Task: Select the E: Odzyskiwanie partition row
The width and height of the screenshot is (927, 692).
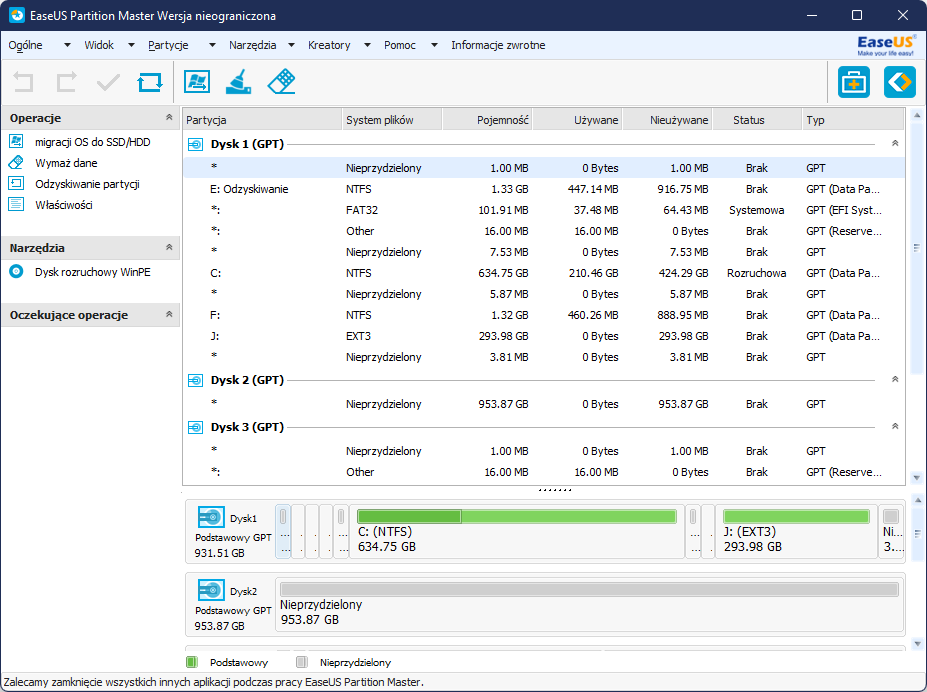Action: coord(543,189)
